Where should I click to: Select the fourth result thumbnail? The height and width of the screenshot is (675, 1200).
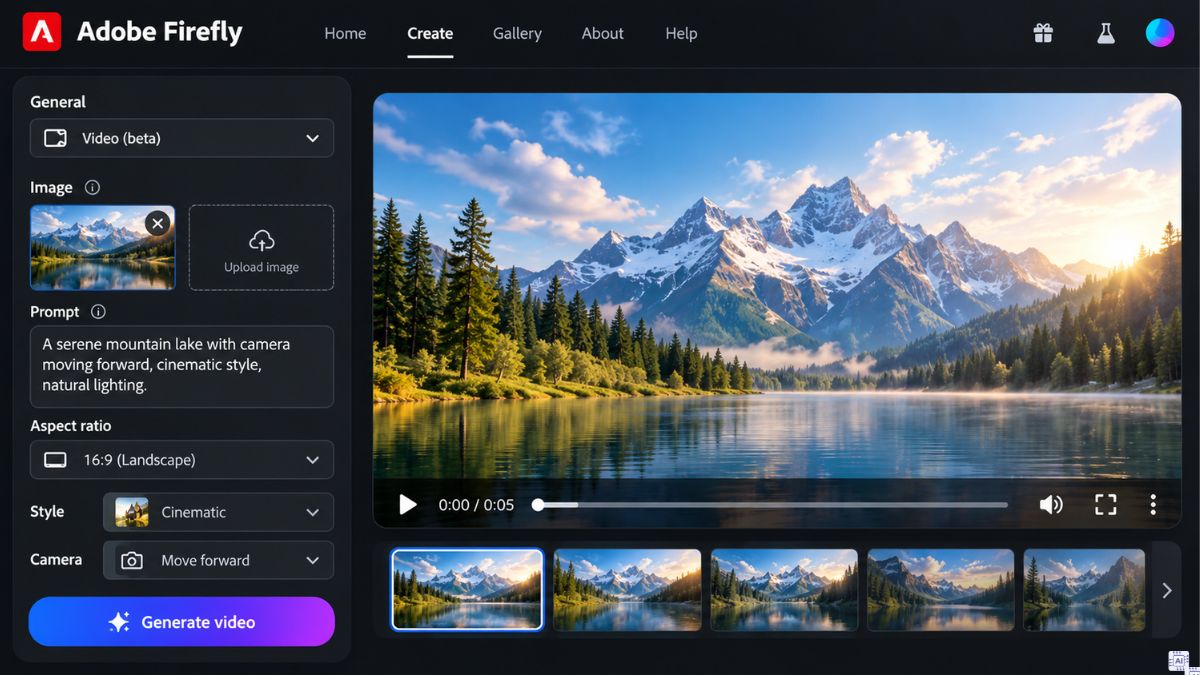tap(941, 590)
